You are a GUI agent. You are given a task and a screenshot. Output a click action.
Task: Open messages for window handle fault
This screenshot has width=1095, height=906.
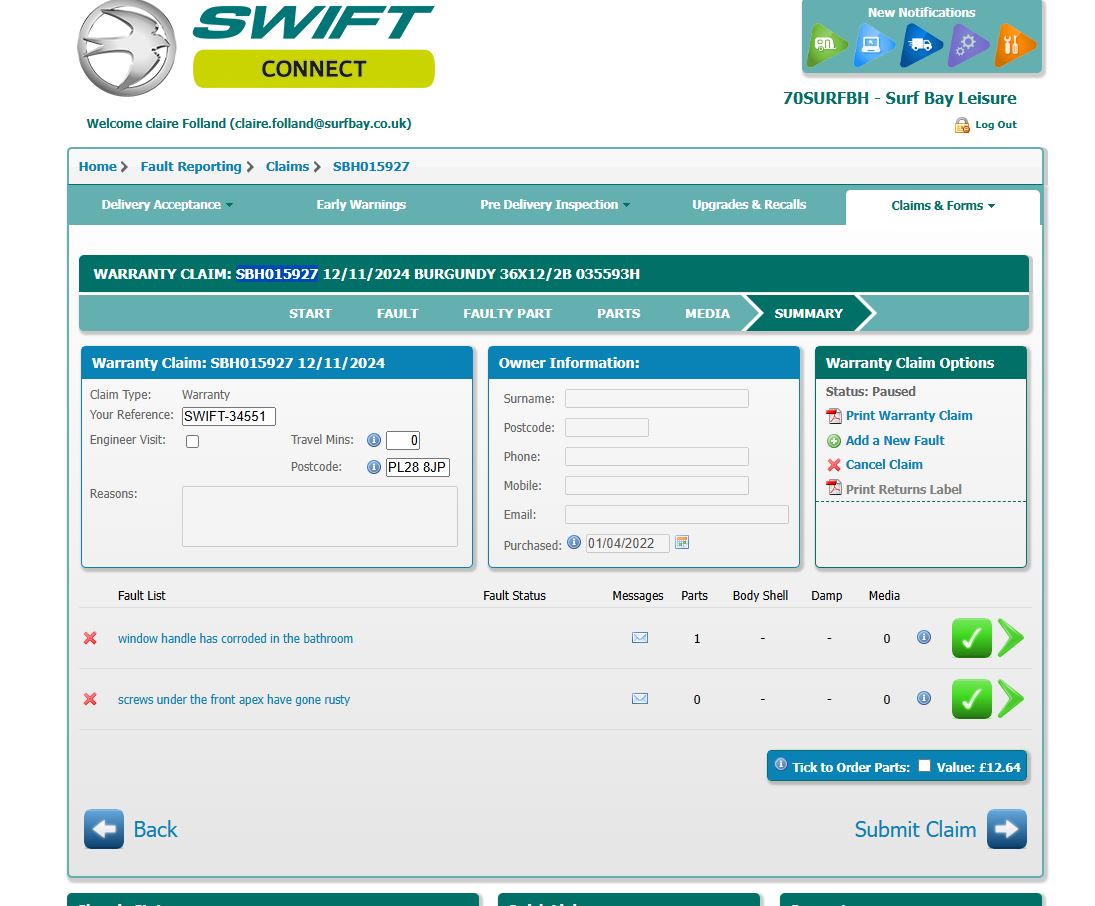pyautogui.click(x=640, y=637)
